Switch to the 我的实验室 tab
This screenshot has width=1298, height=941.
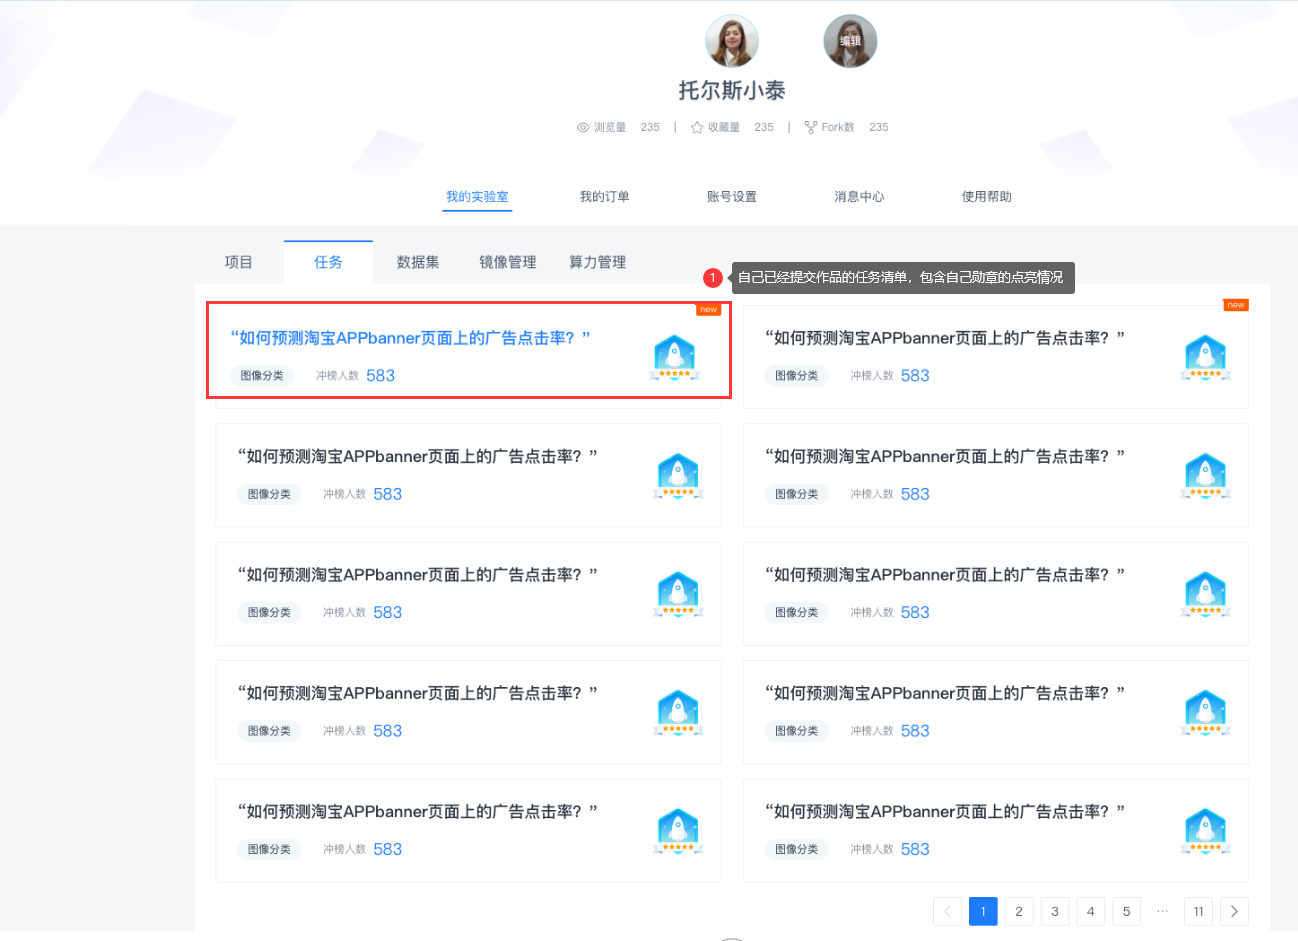click(x=477, y=196)
